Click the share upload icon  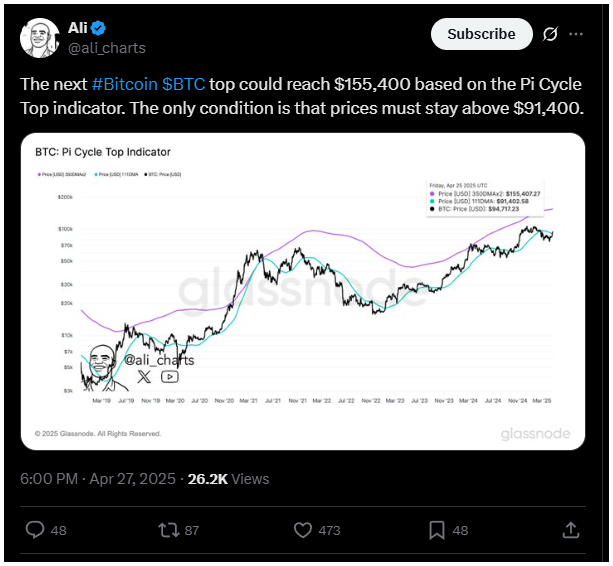click(x=571, y=530)
